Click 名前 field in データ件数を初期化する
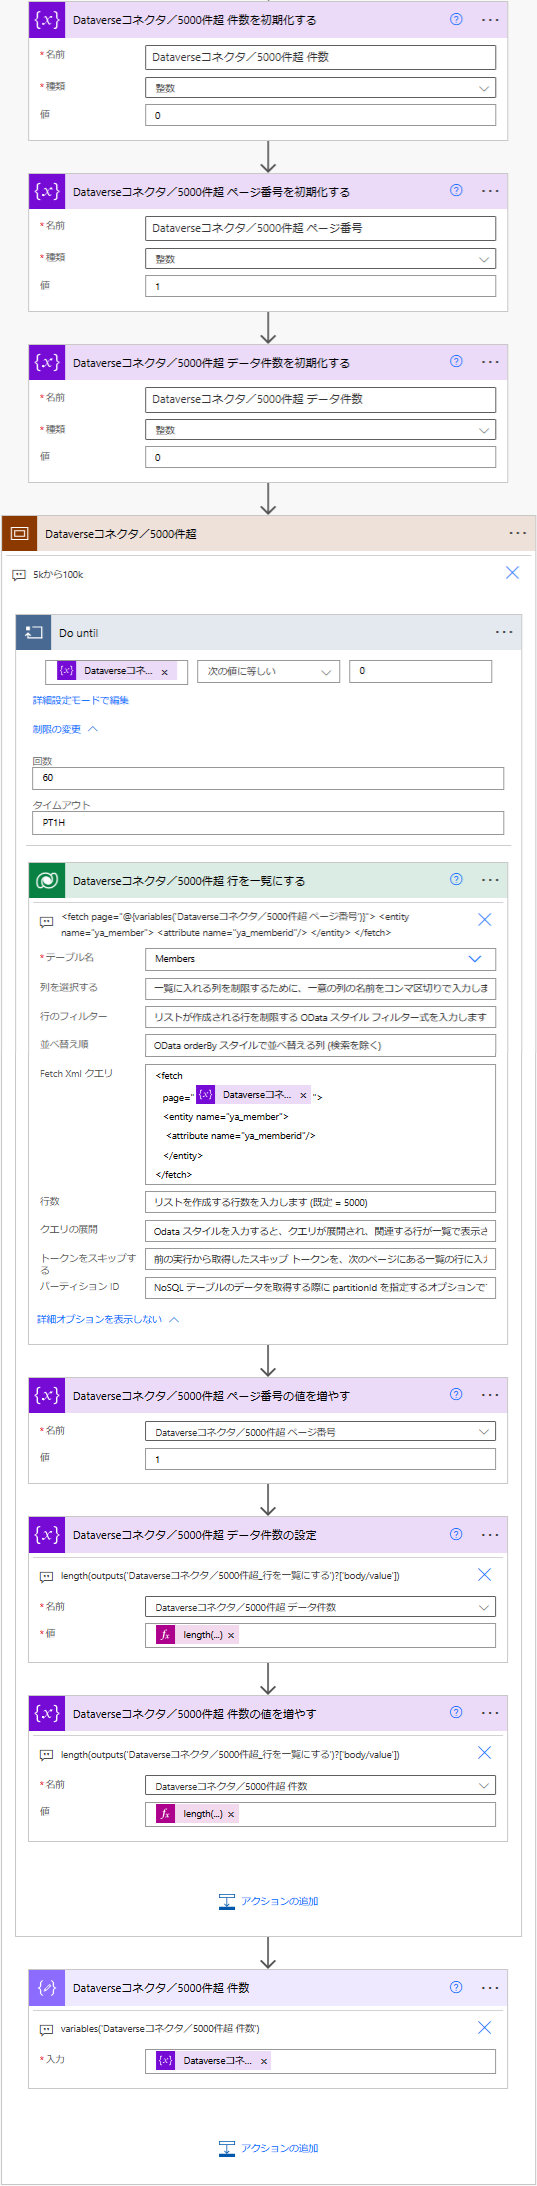The width and height of the screenshot is (537, 2186). point(320,399)
